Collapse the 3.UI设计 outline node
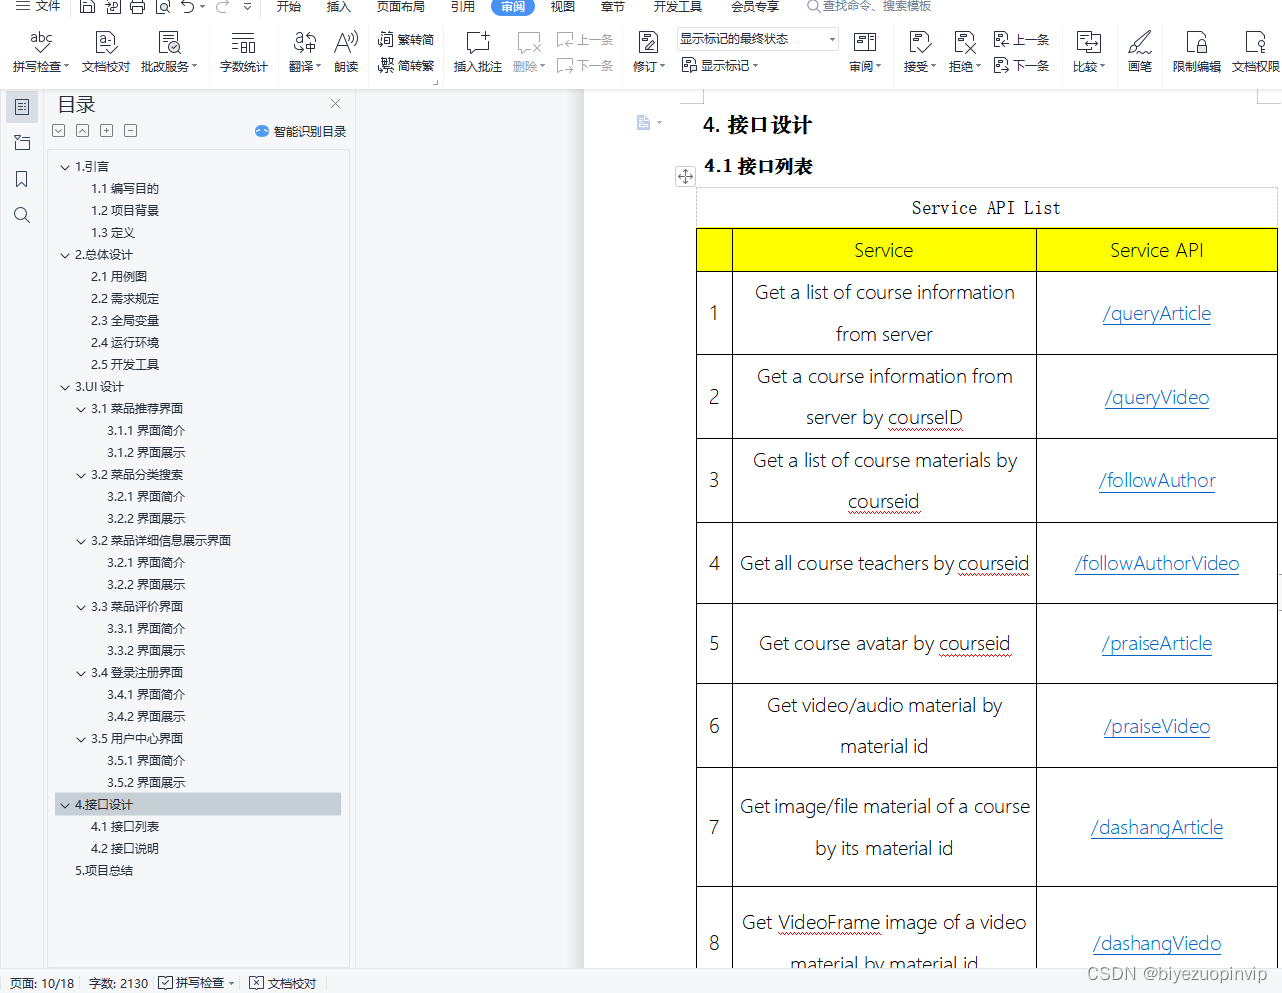Image resolution: width=1282 pixels, height=993 pixels. point(65,387)
